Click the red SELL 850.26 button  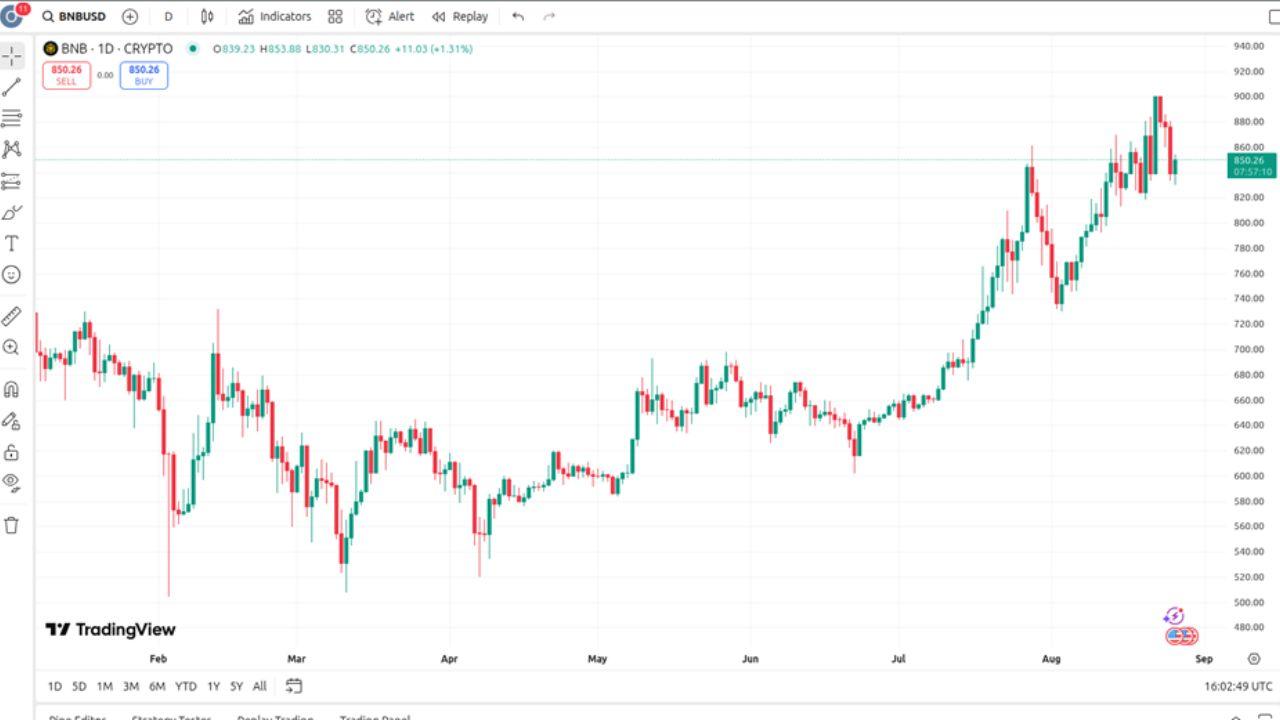pyautogui.click(x=66, y=75)
